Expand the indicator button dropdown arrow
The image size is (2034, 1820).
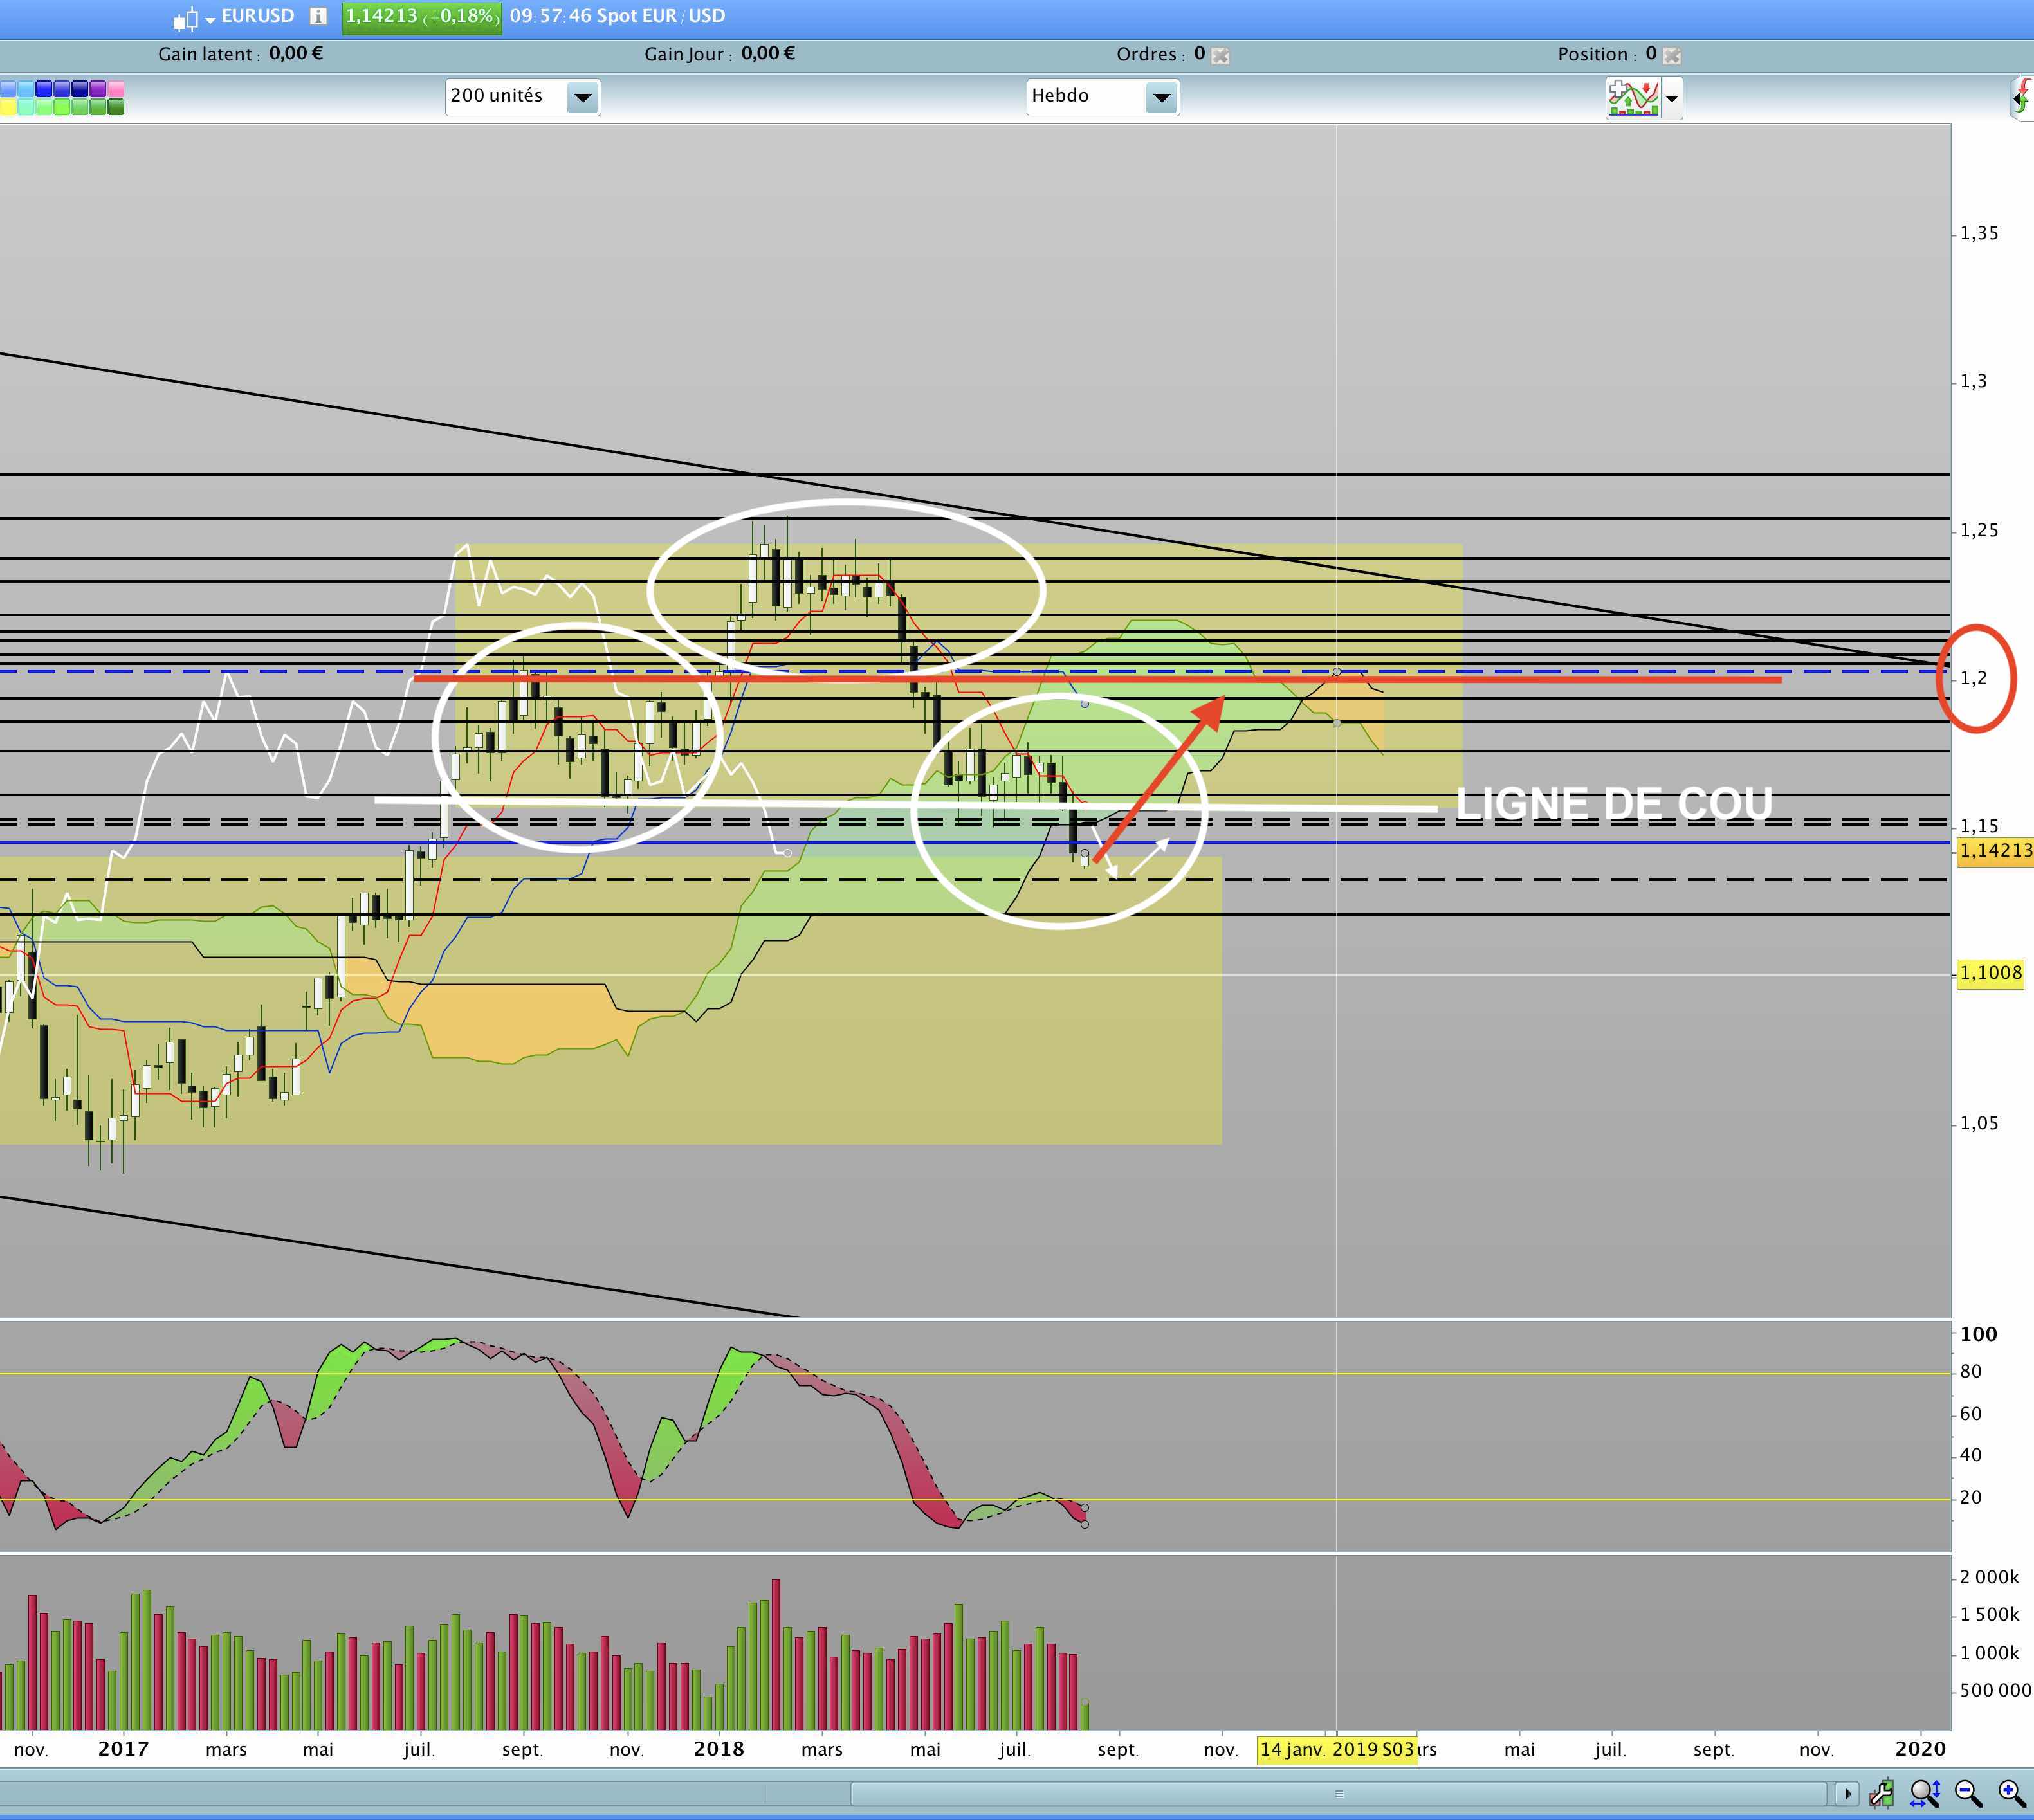[x=1671, y=98]
